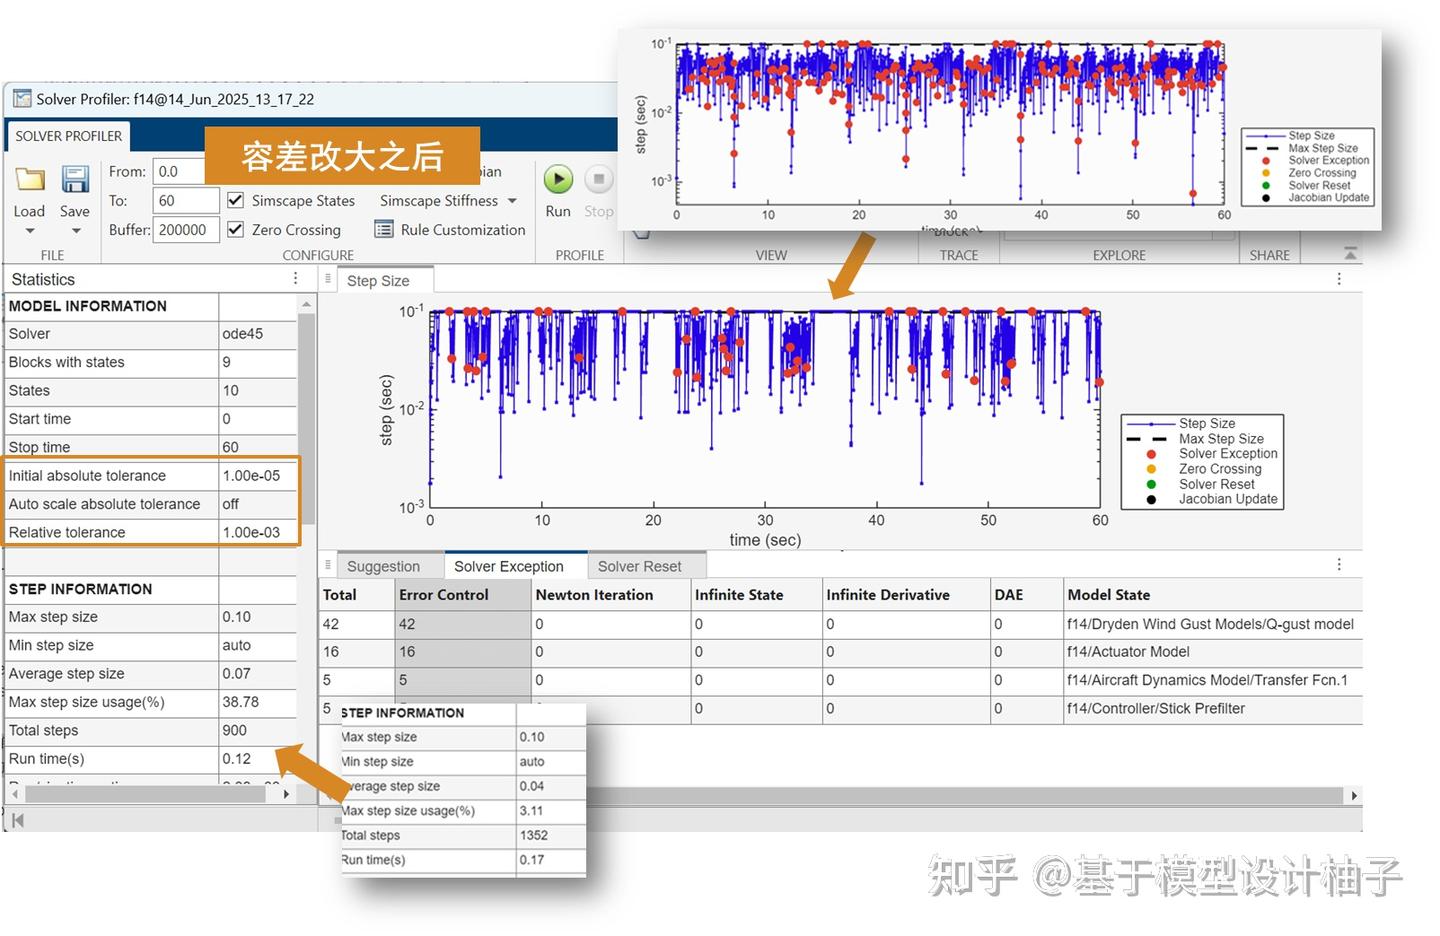Click the Stop profiling button

(598, 179)
